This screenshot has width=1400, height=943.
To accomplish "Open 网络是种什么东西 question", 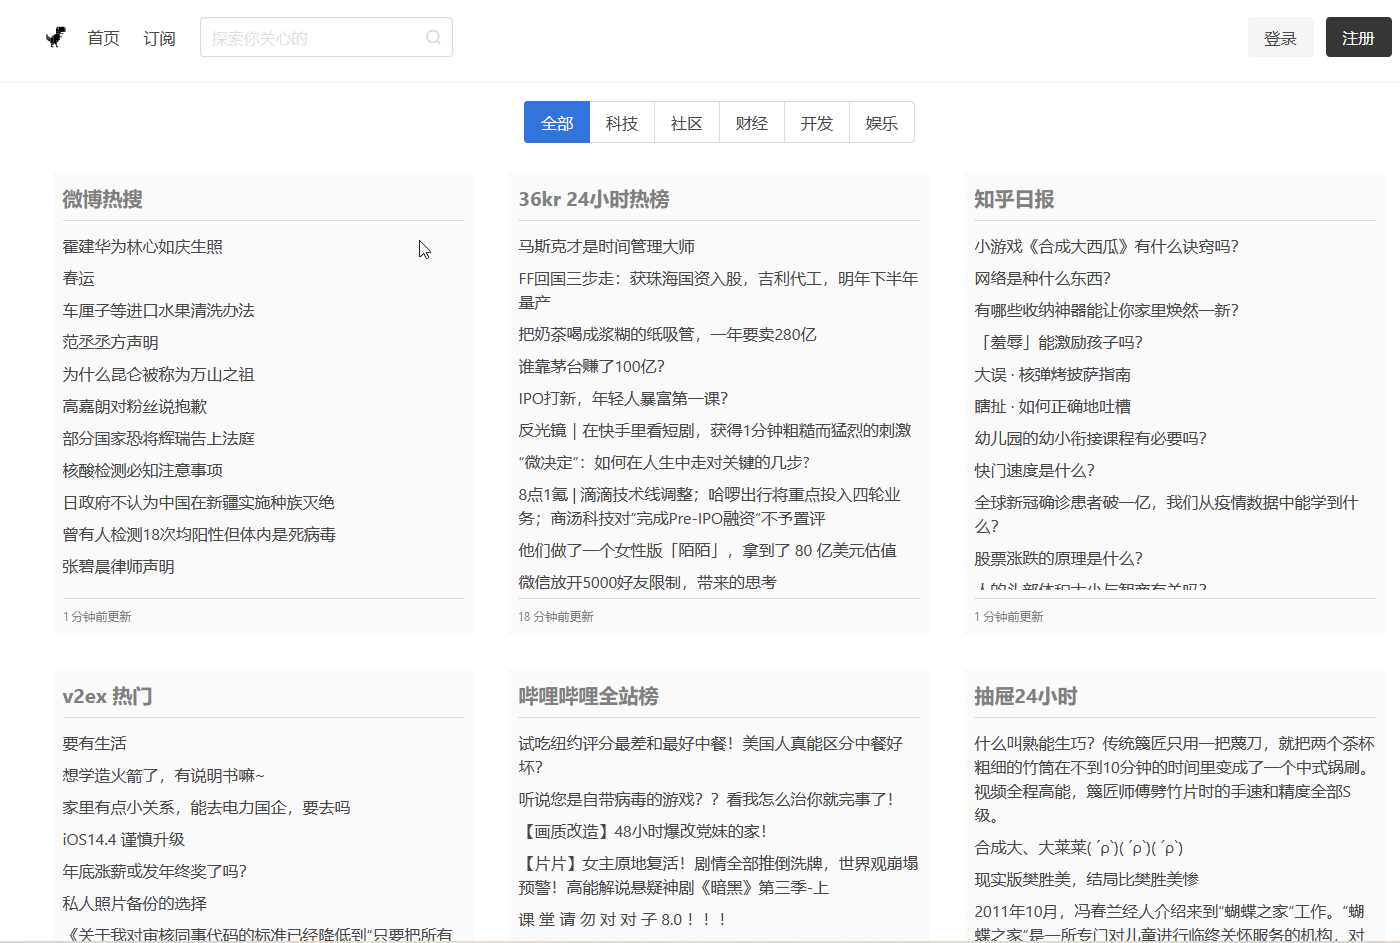I will [x=1042, y=279].
